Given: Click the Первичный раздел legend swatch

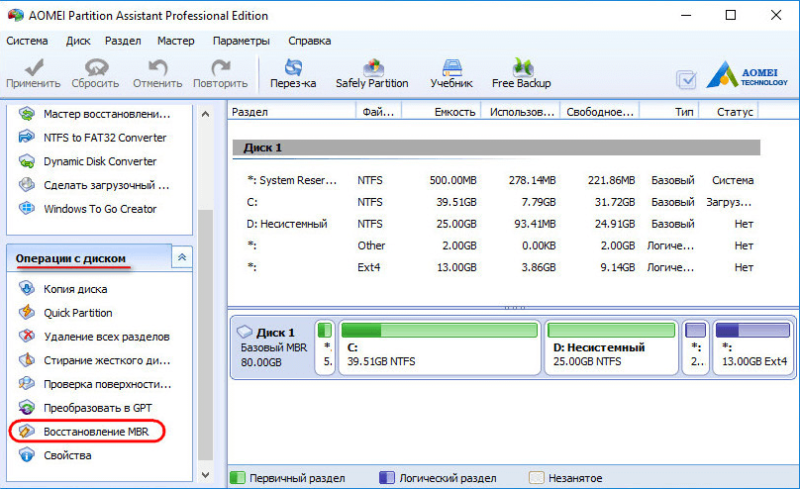Looking at the screenshot, I should coord(237,478).
